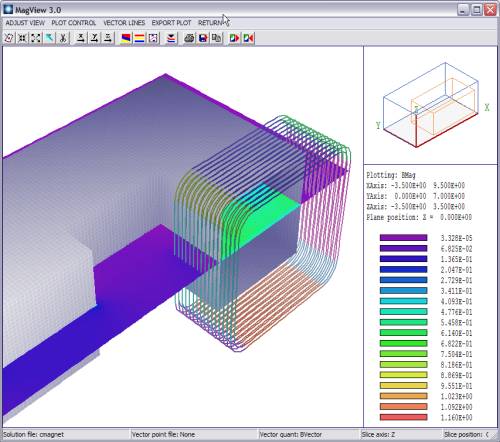
Task: Click the zoom extents arrows icon
Action: 36,38
